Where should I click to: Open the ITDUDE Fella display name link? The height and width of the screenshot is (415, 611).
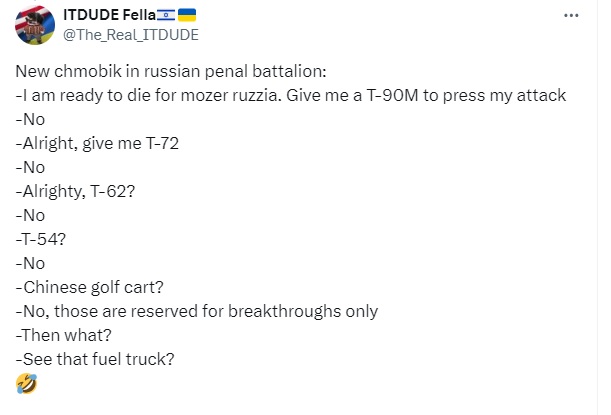[109, 15]
